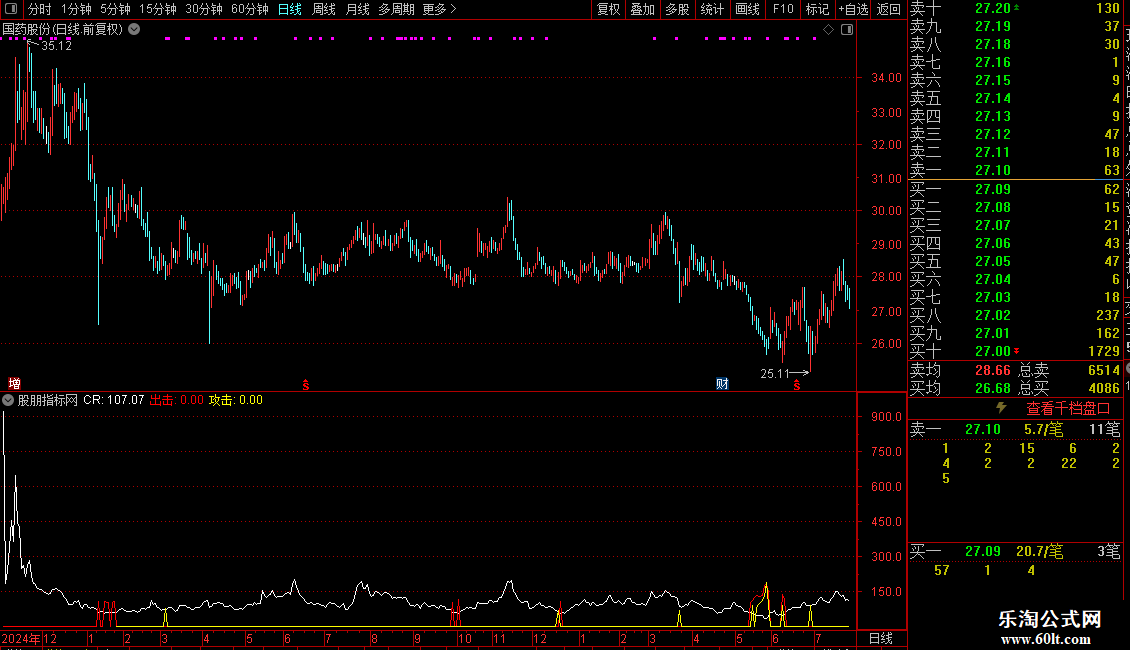
Task: Open 多周期 multi-period view
Action: [x=396, y=9]
